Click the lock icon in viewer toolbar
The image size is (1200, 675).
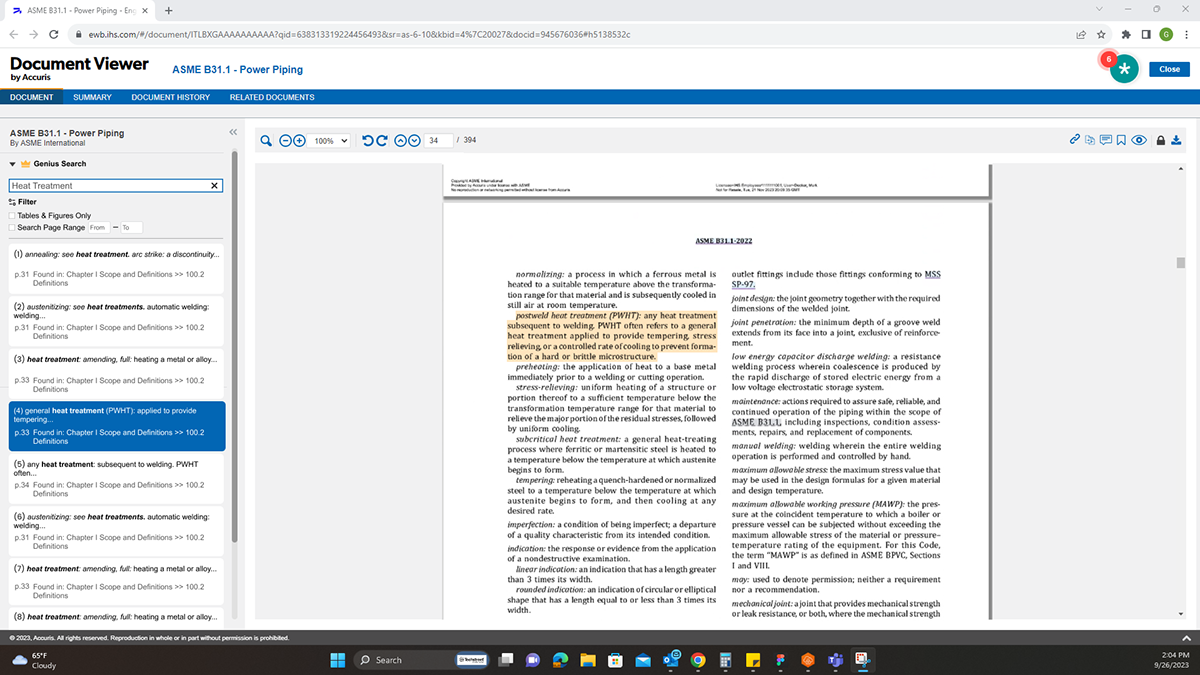coord(1161,141)
